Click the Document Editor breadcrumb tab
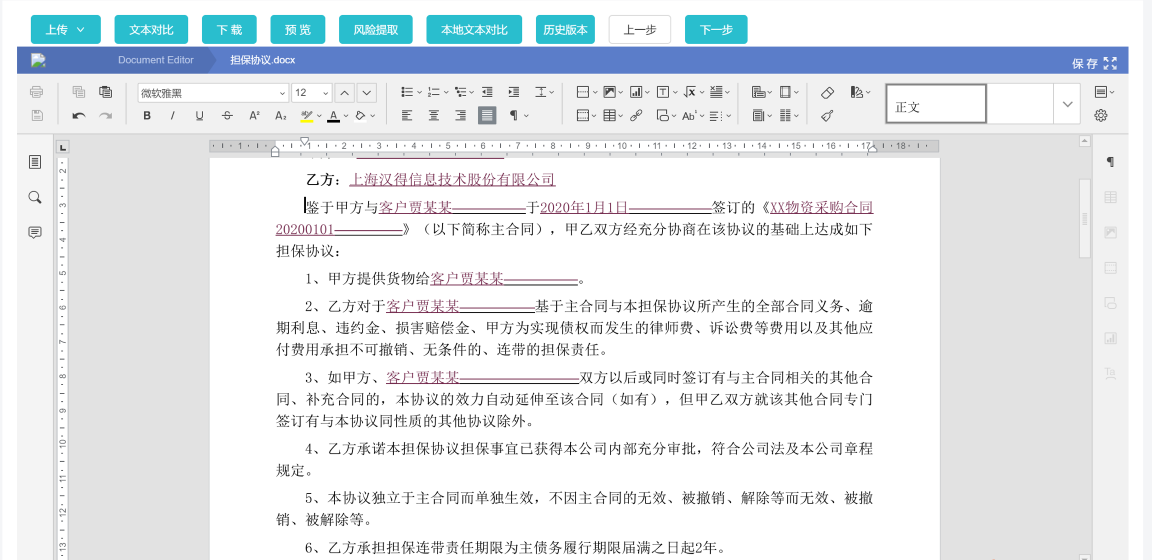 (x=155, y=60)
